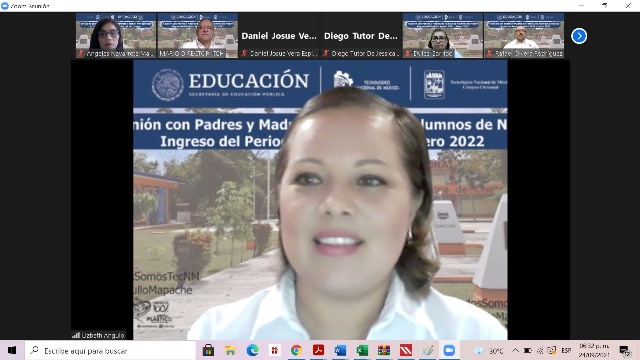640x360 pixels.
Task: Restore down the Zoom window
Action: coord(604,6)
